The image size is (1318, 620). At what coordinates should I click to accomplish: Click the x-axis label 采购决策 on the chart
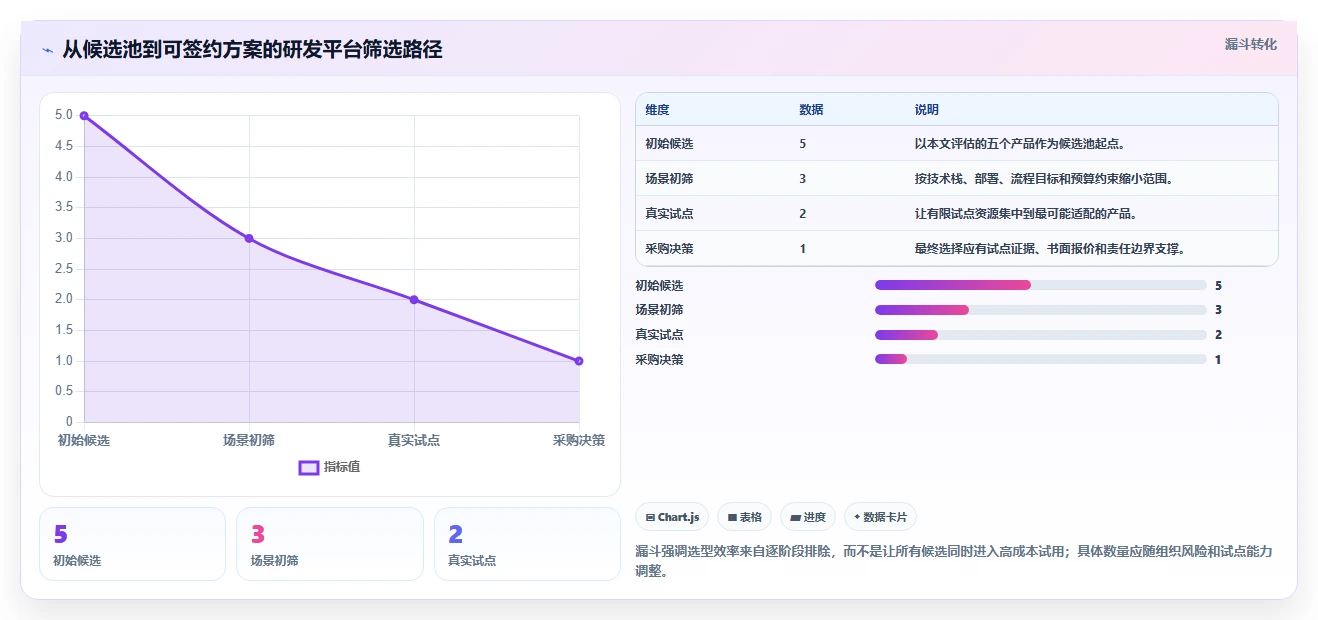(579, 440)
